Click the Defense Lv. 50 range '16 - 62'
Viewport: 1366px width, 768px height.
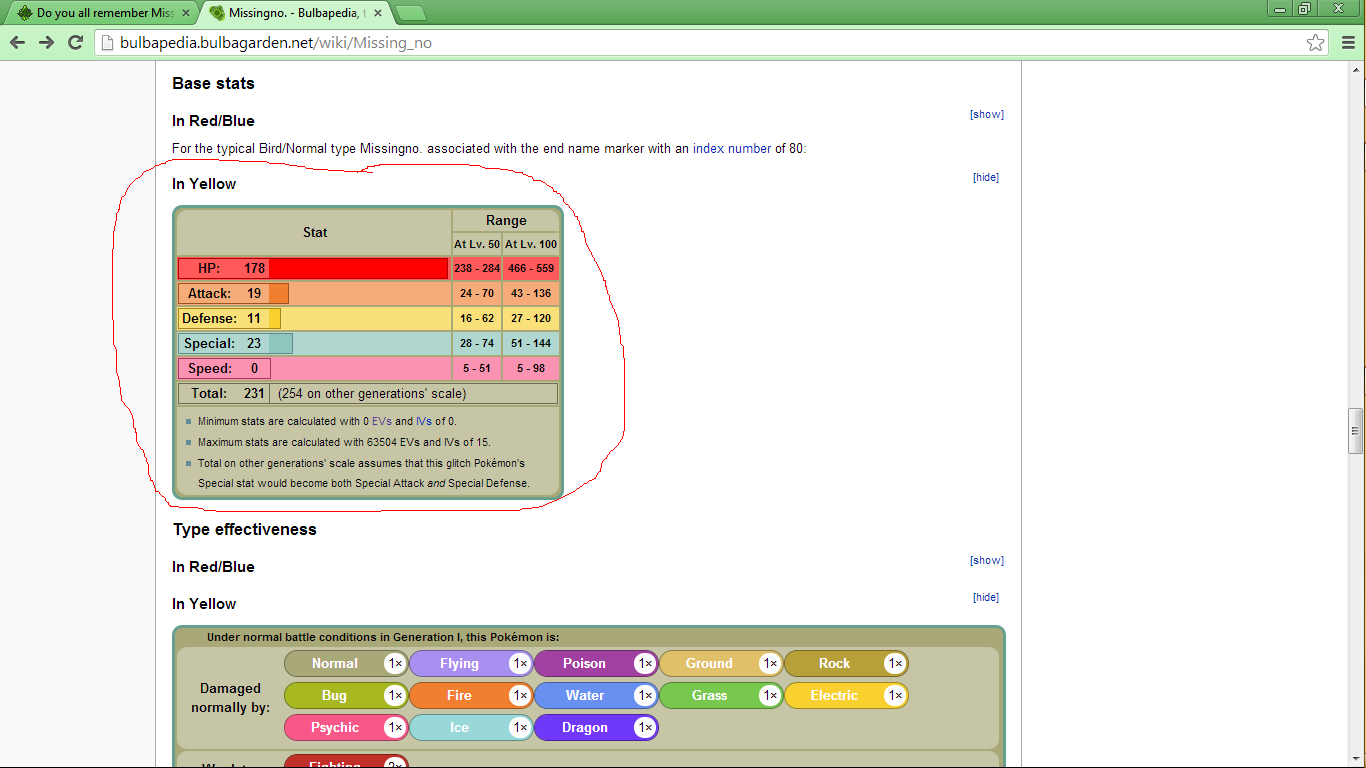(477, 318)
